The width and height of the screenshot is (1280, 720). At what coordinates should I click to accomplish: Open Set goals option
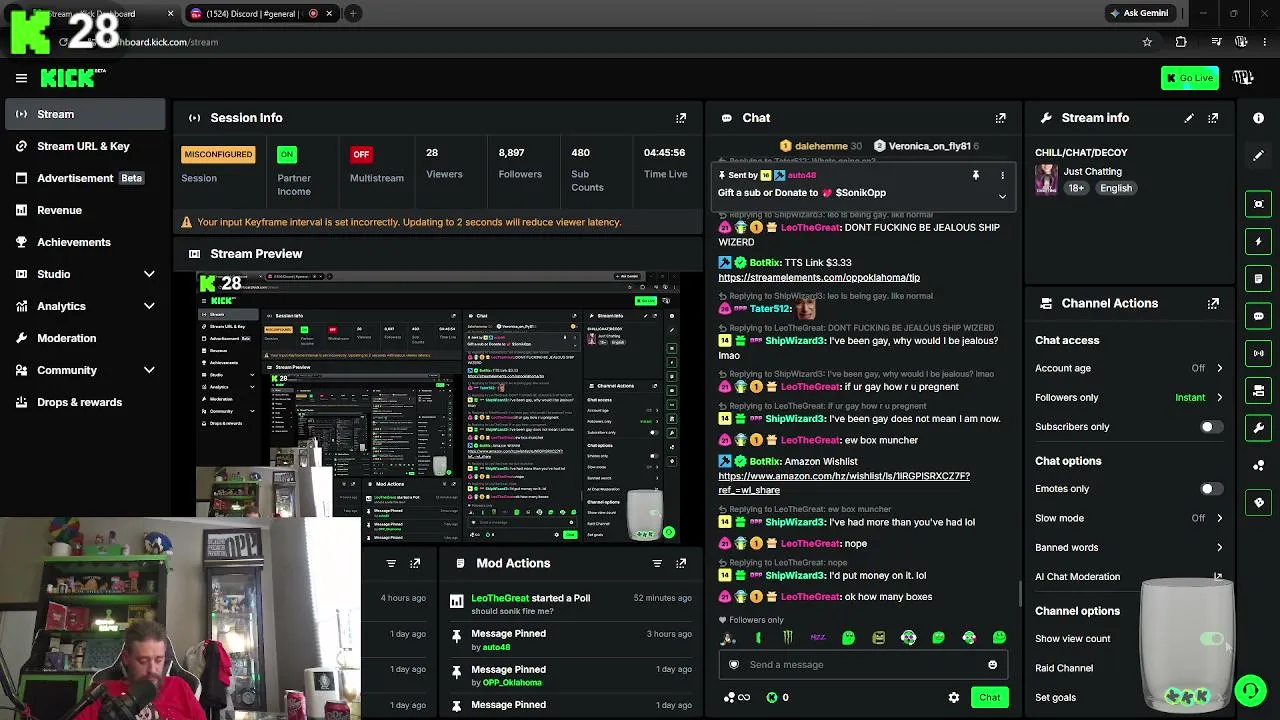point(1055,698)
